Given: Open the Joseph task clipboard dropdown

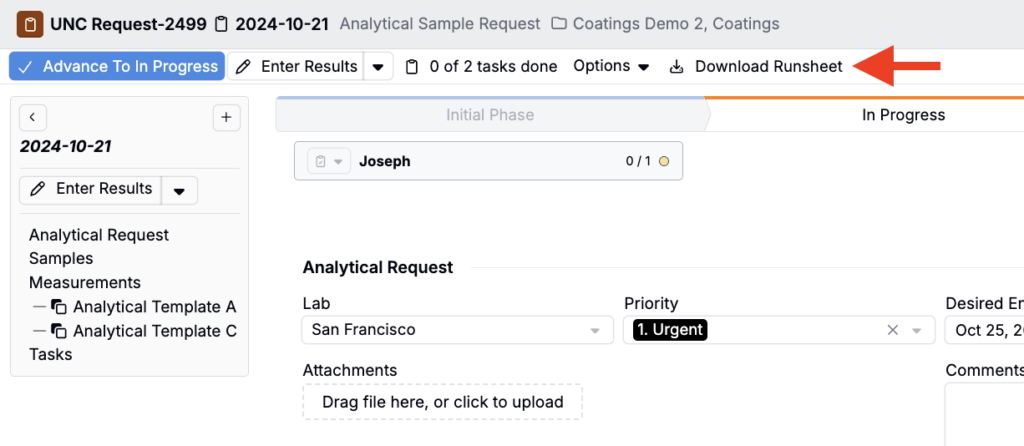Looking at the screenshot, I should 327,161.
